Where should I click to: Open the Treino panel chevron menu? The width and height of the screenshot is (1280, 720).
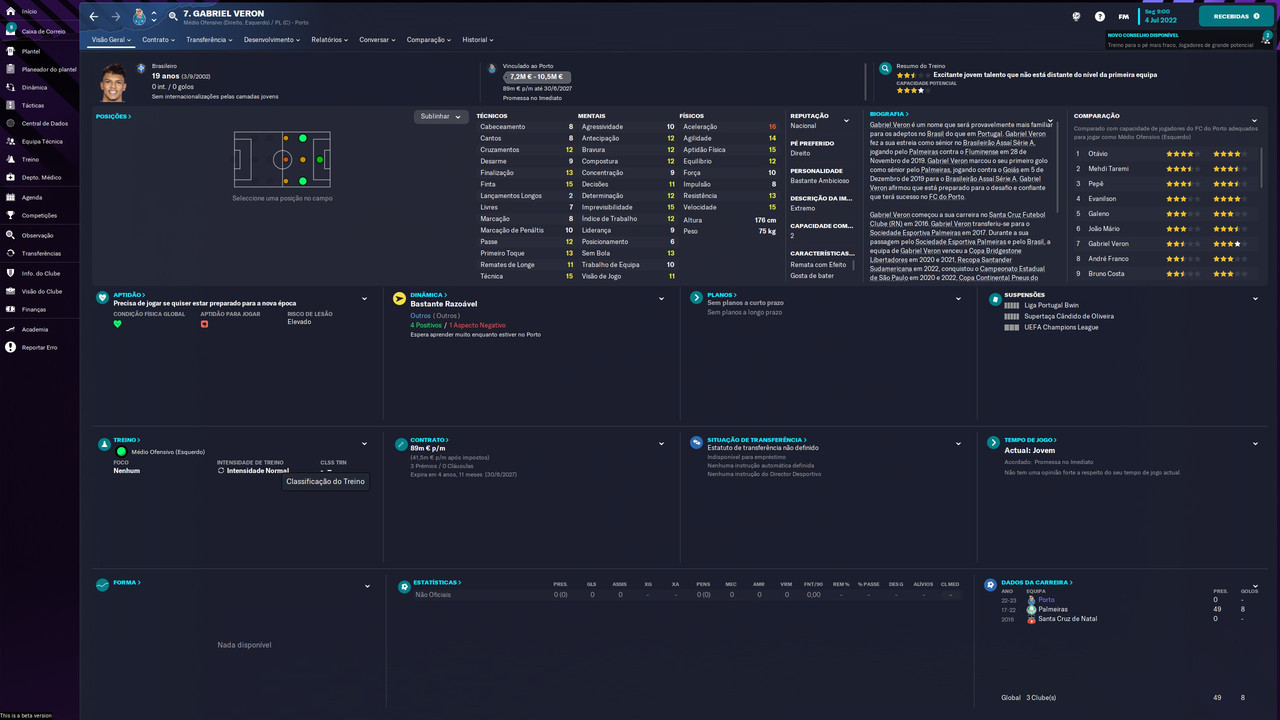[x=365, y=443]
